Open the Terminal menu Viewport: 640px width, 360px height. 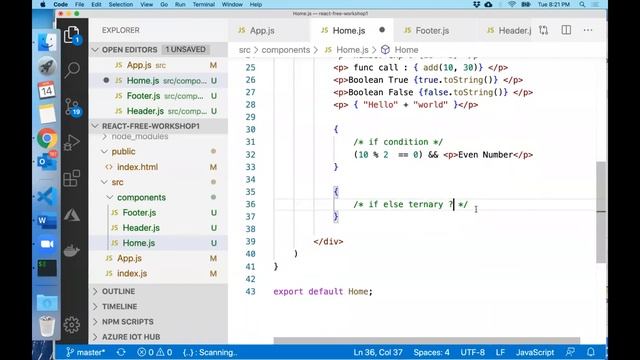[203, 4]
